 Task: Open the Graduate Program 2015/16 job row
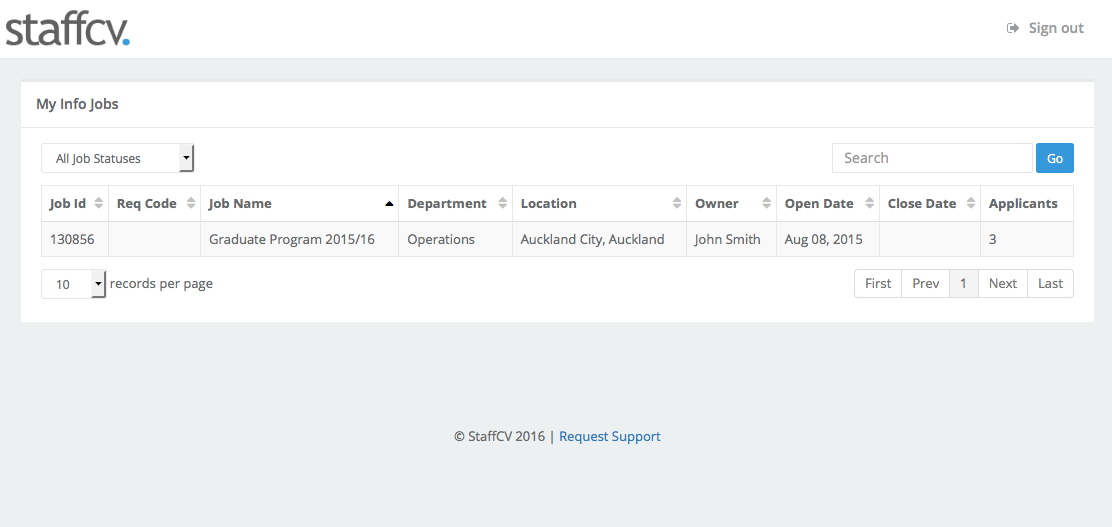point(557,240)
